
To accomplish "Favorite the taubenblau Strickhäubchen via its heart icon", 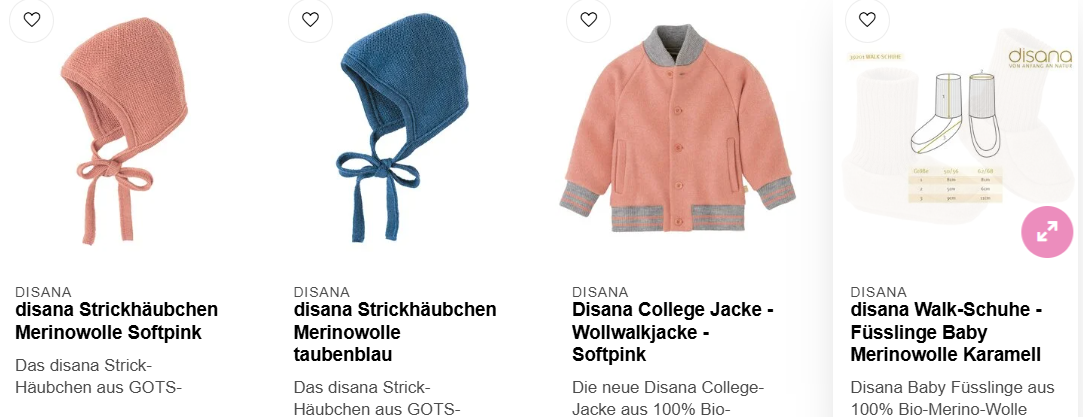I will pyautogui.click(x=310, y=19).
